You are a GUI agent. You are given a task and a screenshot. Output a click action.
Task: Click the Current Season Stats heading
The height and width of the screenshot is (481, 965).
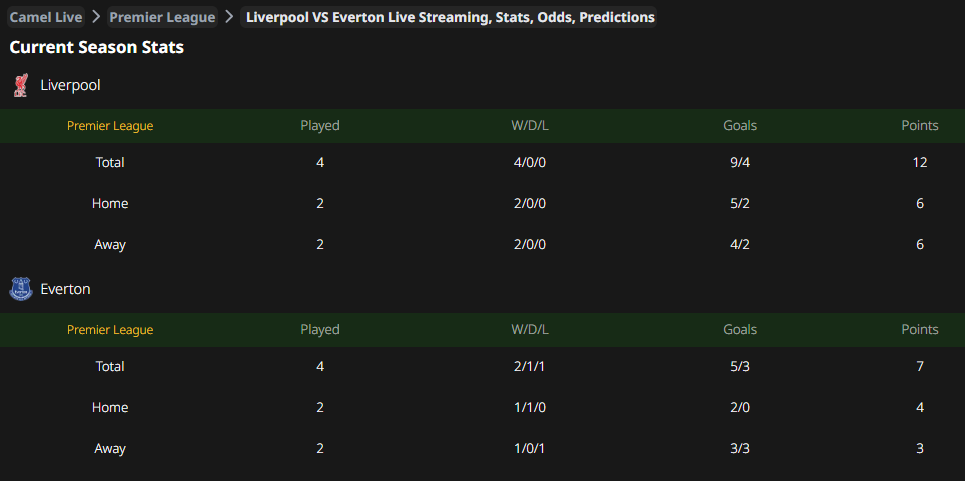pos(97,47)
